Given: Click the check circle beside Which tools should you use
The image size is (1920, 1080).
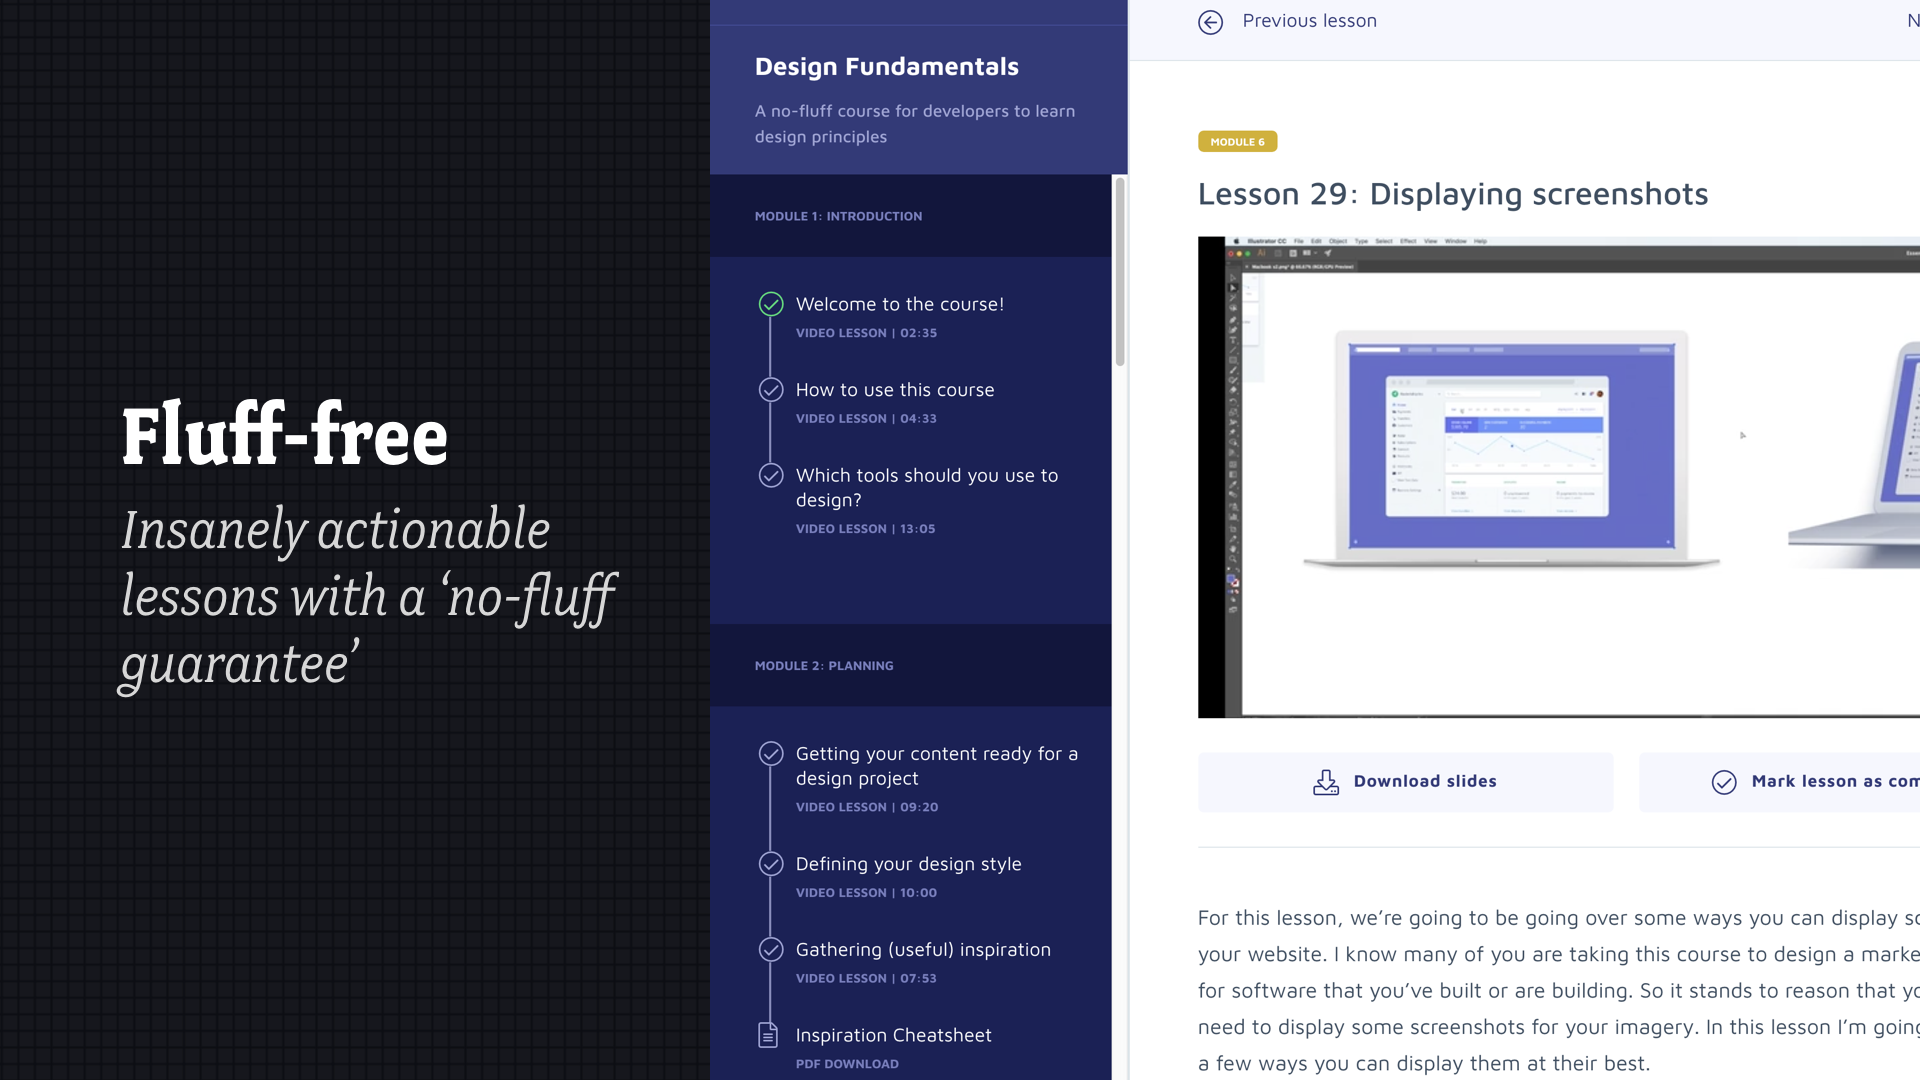Looking at the screenshot, I should pyautogui.click(x=770, y=475).
